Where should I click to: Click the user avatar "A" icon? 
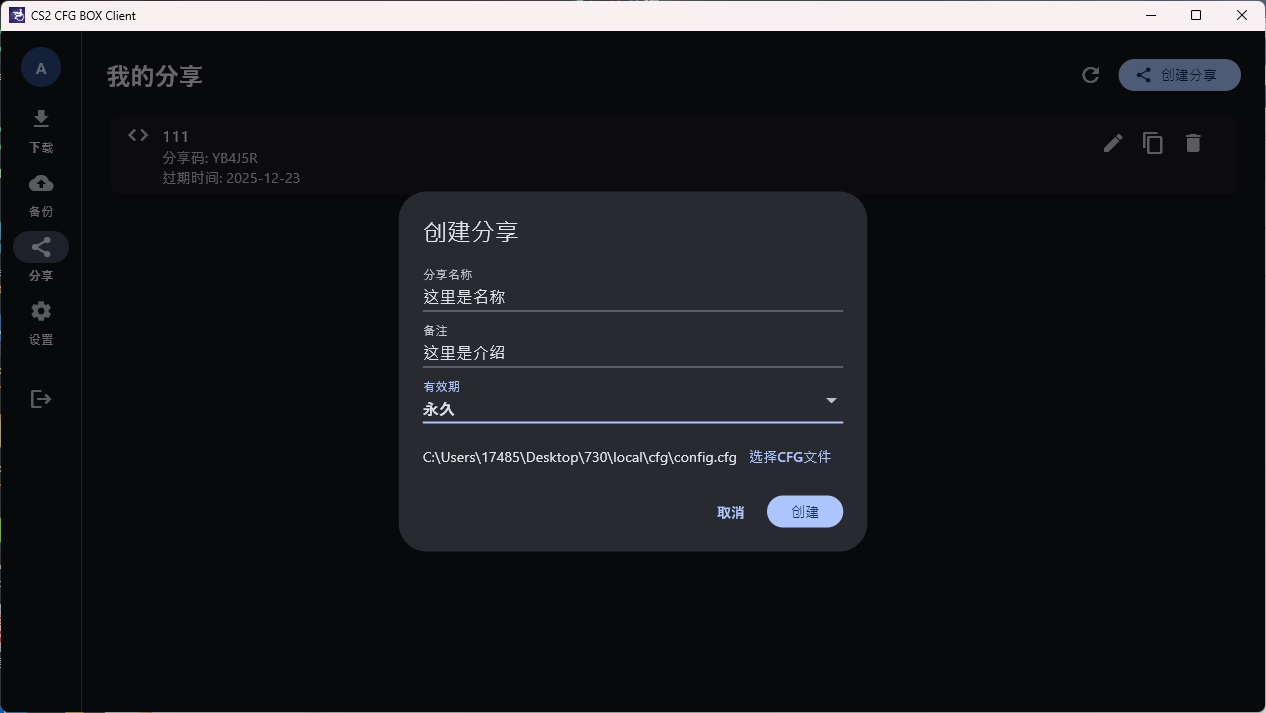point(41,68)
